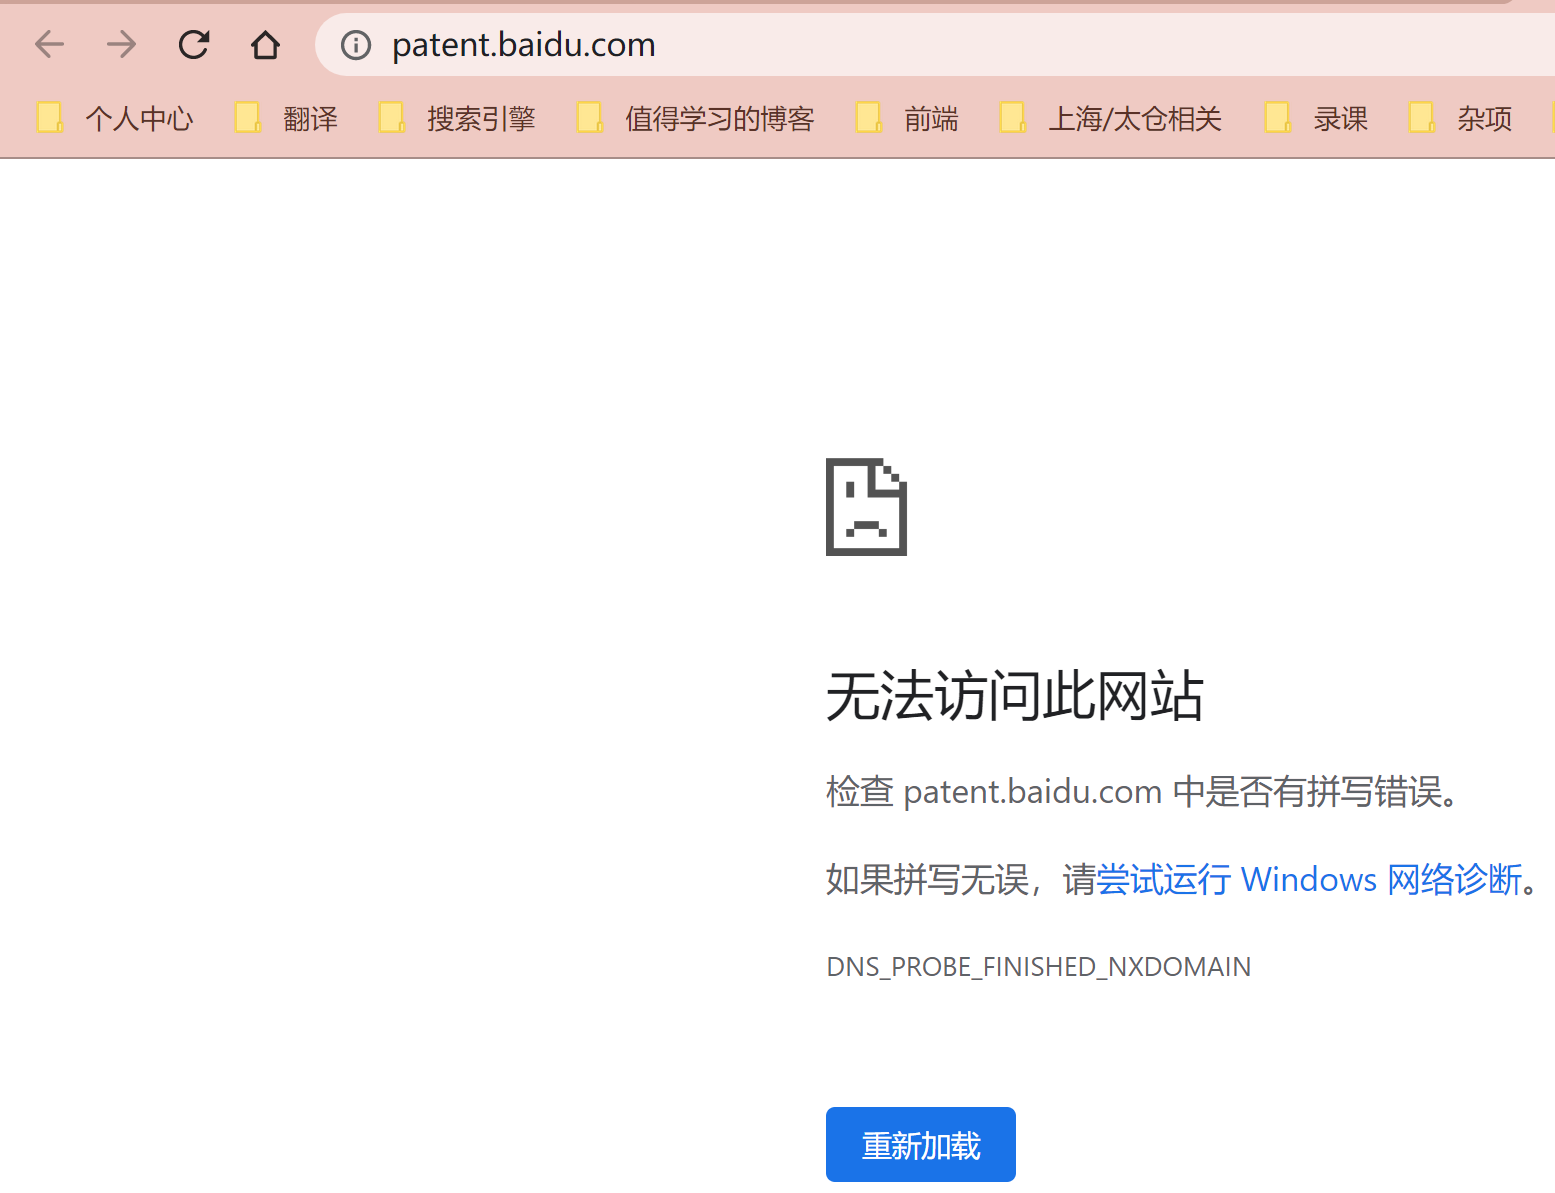Open the 翻译 bookmark folder
1555x1193 pixels.
(x=287, y=119)
